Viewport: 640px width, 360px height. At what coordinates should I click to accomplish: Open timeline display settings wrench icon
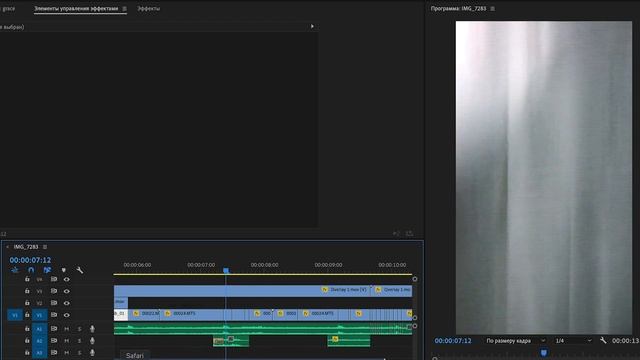pos(80,270)
